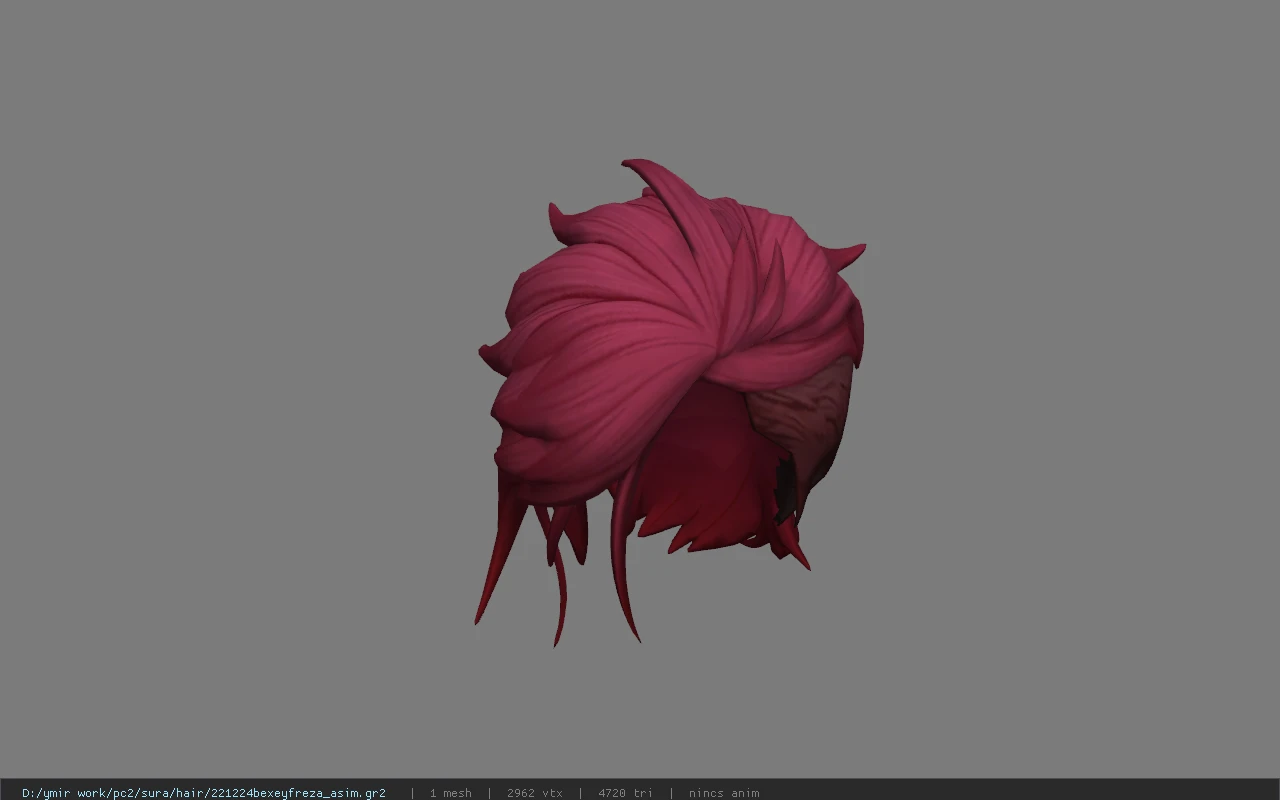Click the '2962 vtx' vertex count

pyautogui.click(x=535, y=793)
